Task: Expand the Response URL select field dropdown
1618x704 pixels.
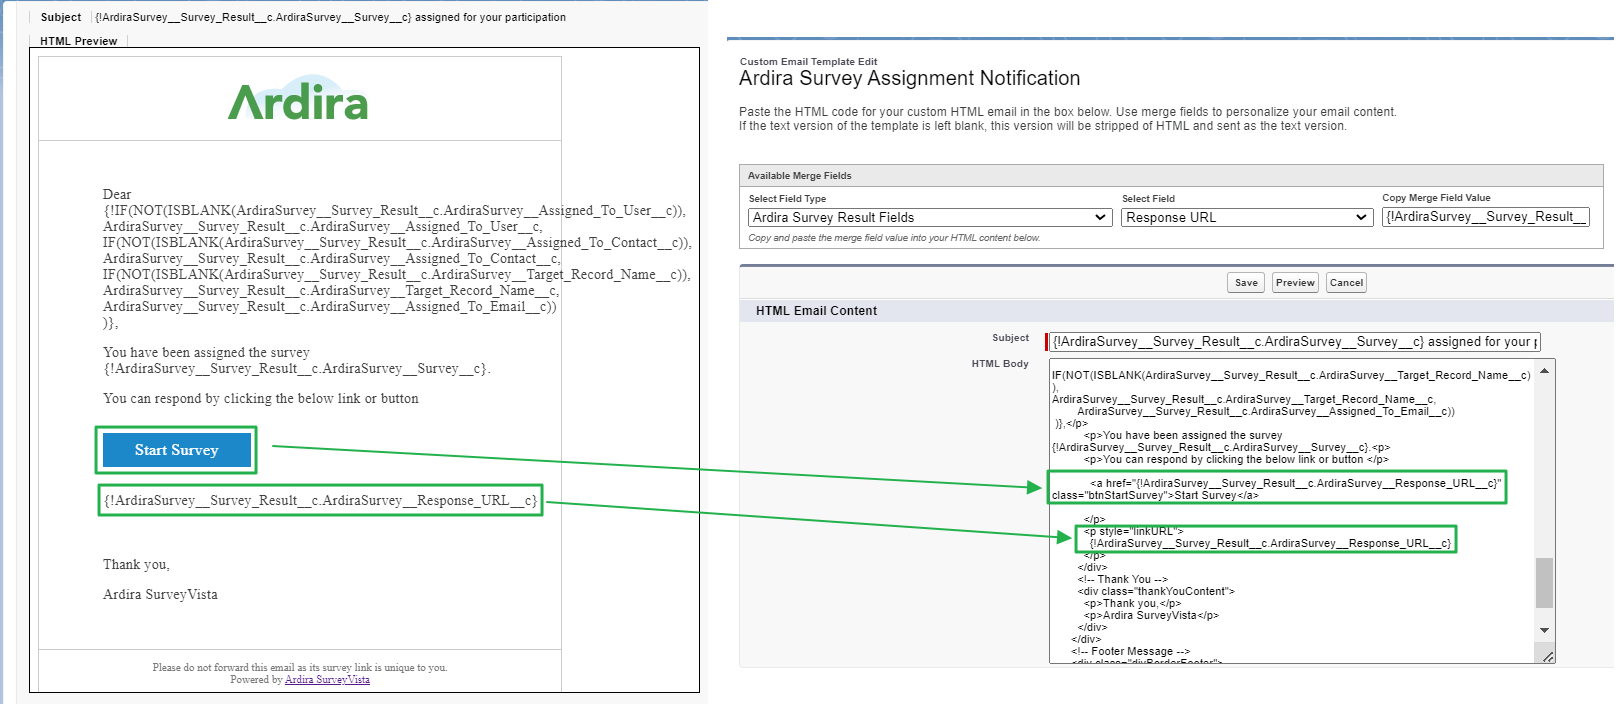Action: tap(1245, 217)
